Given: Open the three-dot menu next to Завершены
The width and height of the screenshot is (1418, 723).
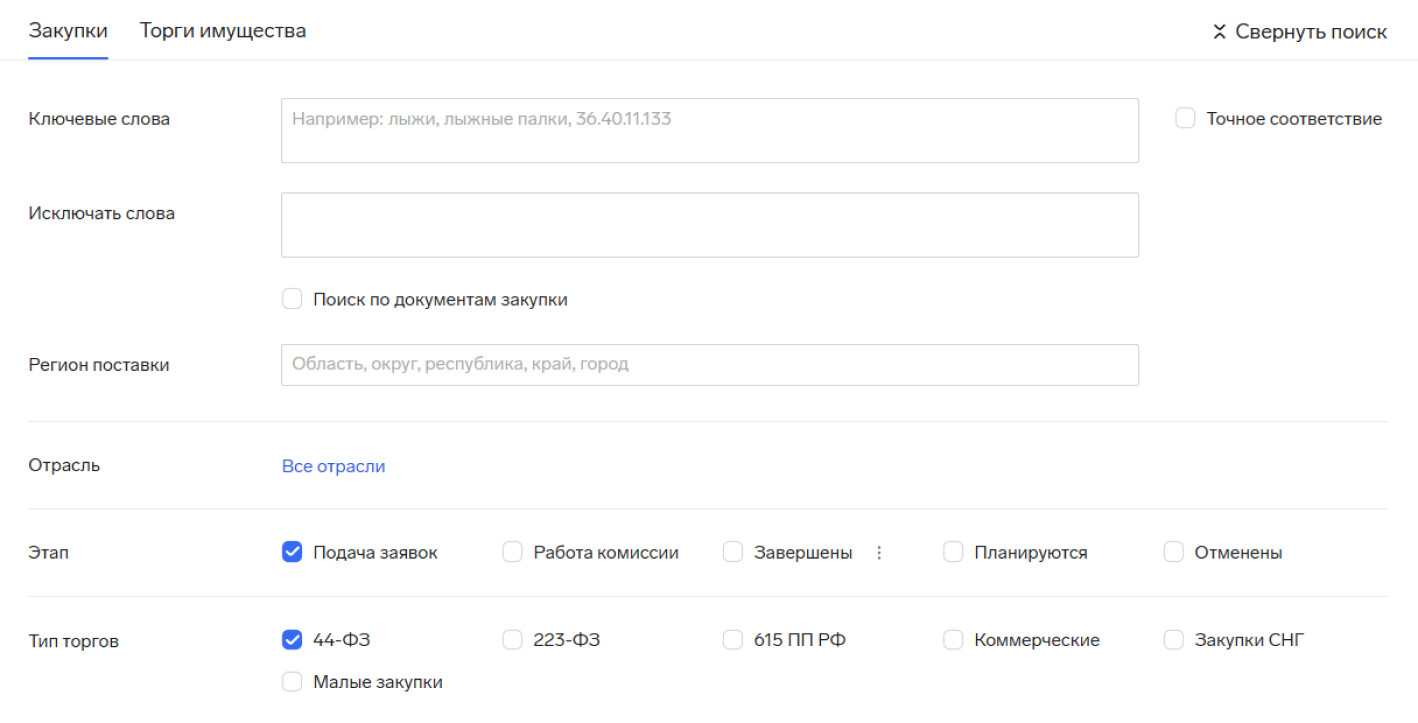Looking at the screenshot, I should coord(879,552).
